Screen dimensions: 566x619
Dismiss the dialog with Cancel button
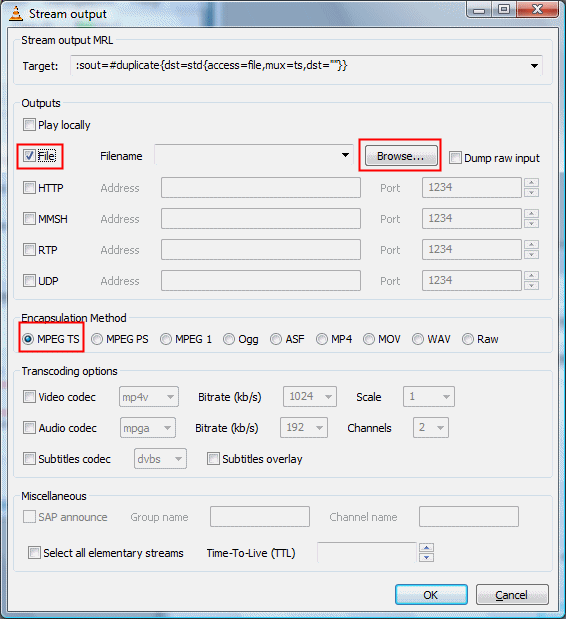pos(512,595)
